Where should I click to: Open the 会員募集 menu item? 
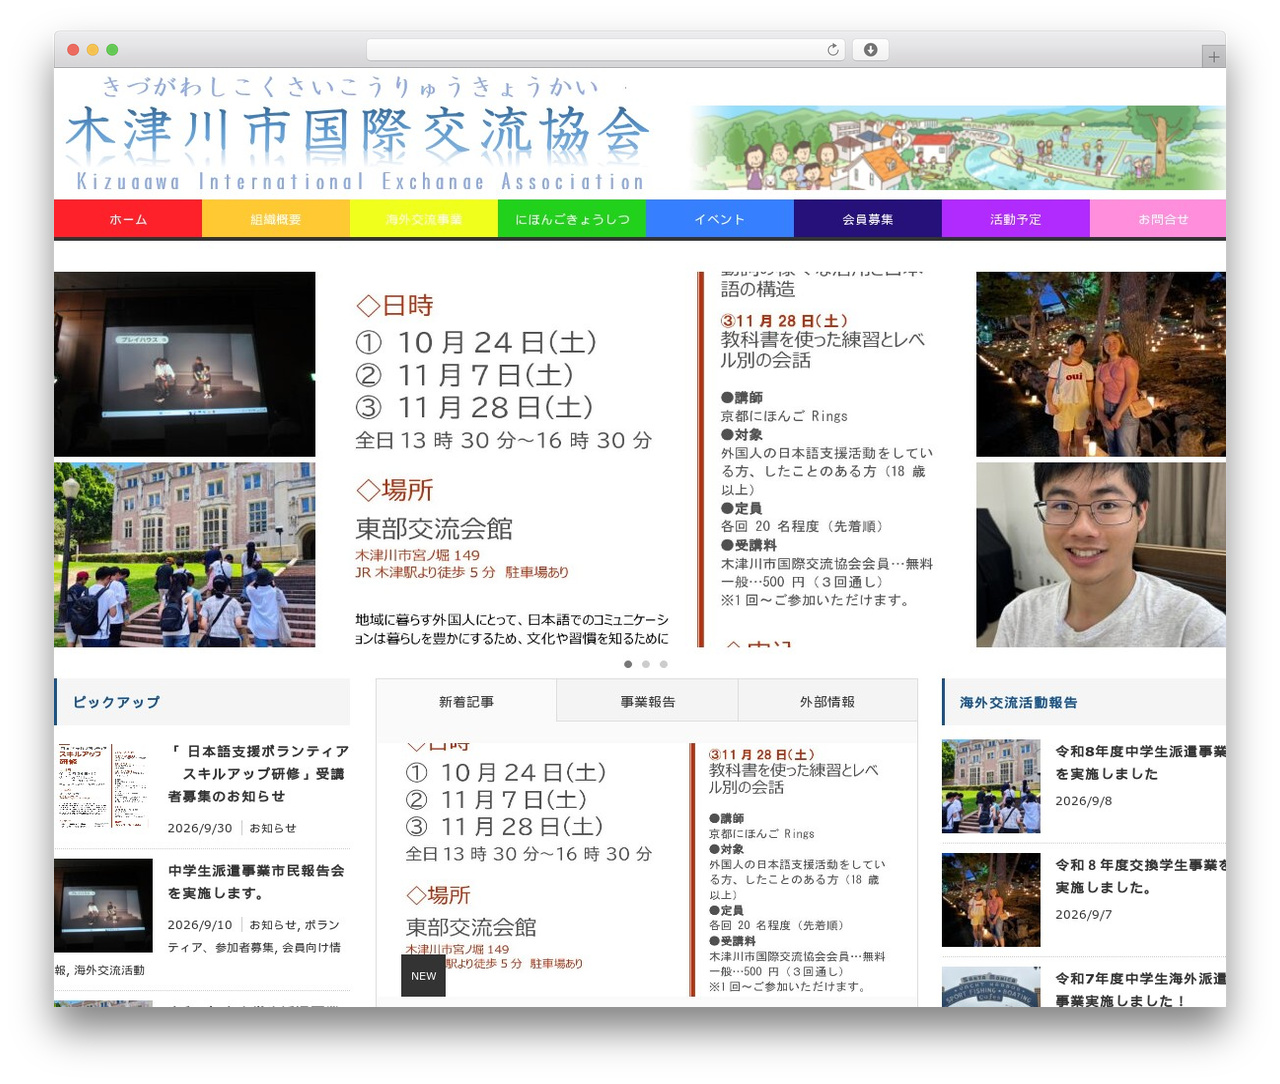pos(868,219)
